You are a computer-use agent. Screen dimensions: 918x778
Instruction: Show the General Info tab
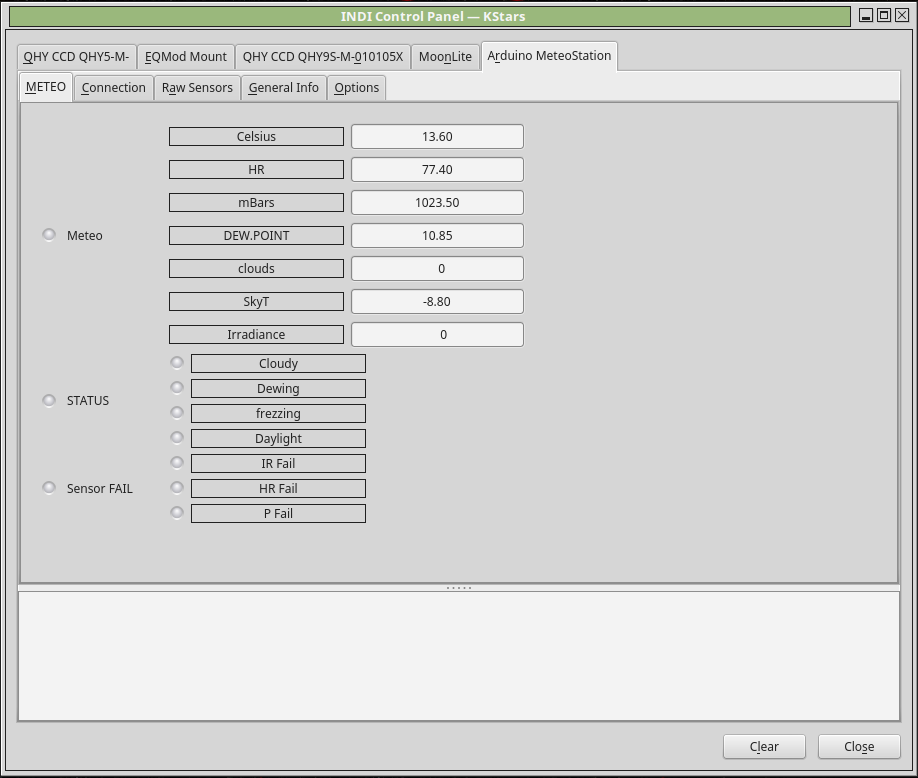tap(283, 88)
